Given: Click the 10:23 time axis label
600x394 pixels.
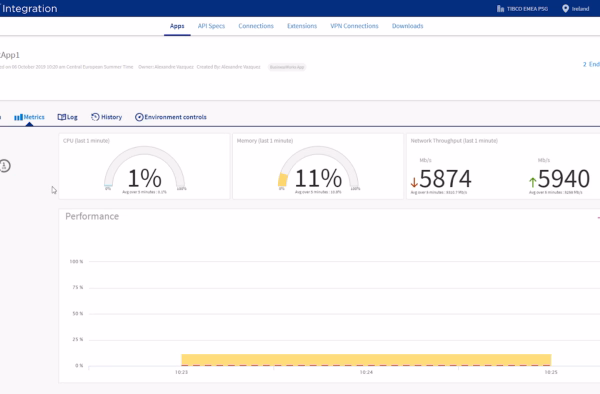Looking at the screenshot, I should coord(181,372).
